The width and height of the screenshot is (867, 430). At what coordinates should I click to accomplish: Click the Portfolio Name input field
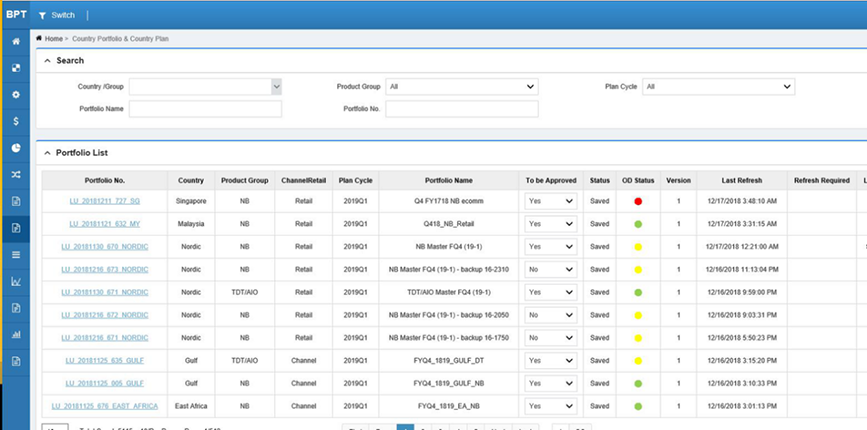[x=206, y=109]
